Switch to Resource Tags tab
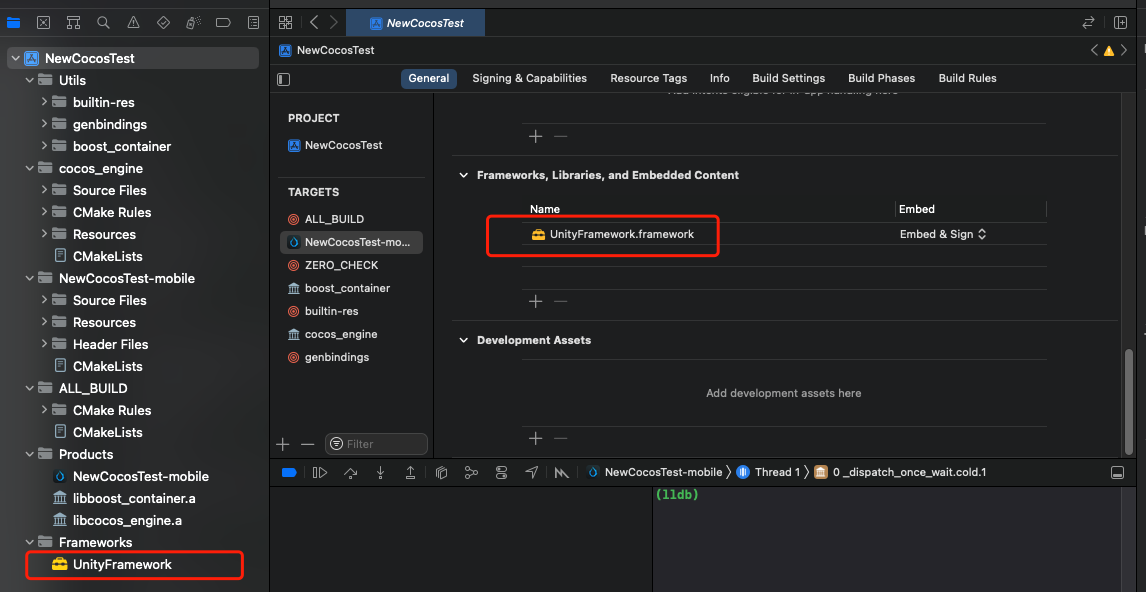Image resolution: width=1146 pixels, height=592 pixels. click(648, 78)
